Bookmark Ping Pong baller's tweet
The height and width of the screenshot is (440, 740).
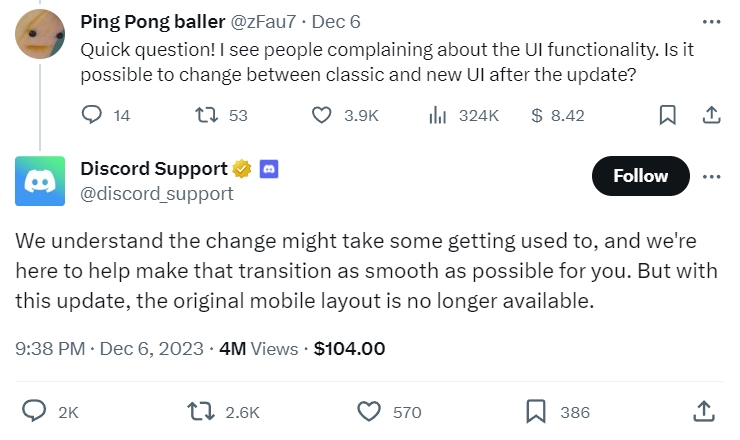[667, 116]
